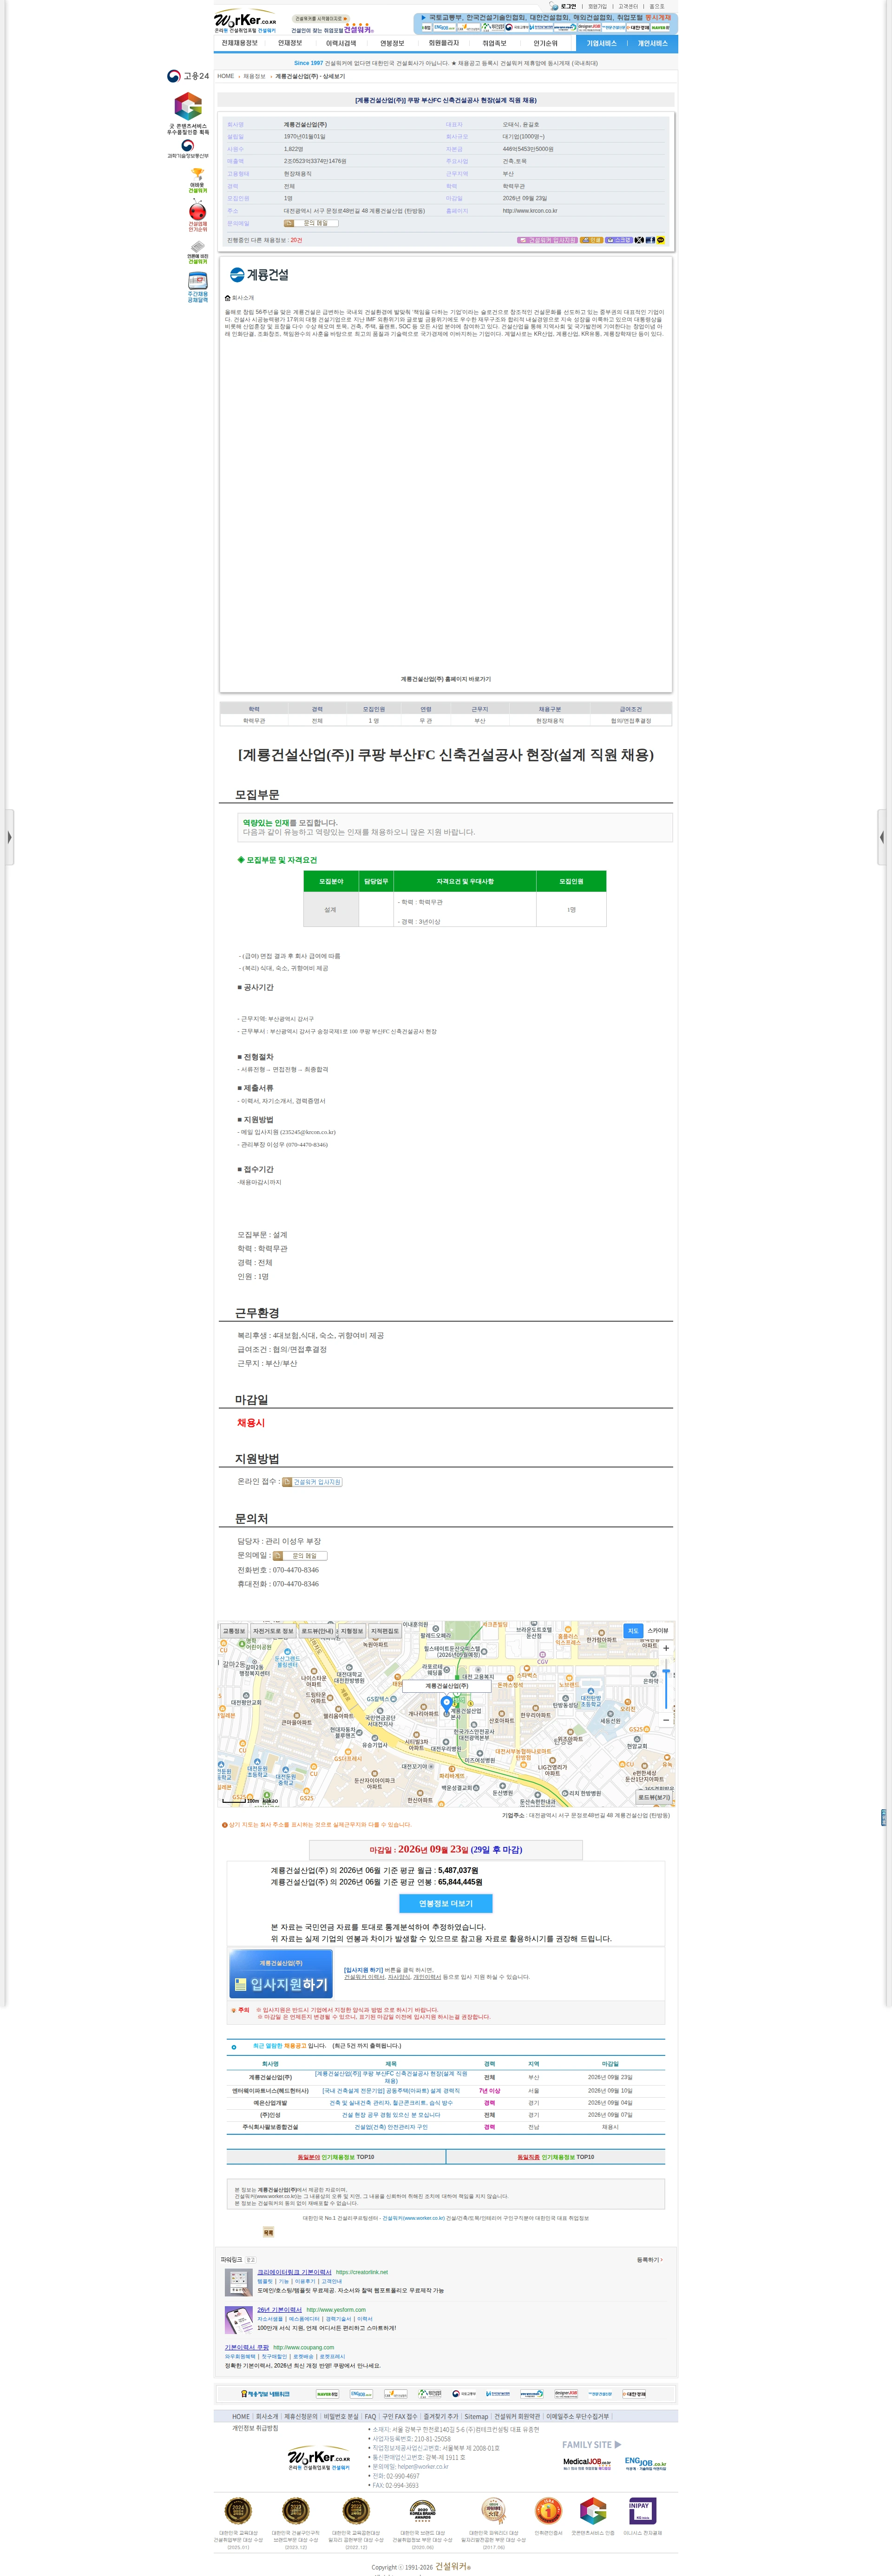
Task: Open ENGJOB family site logo in footer
Action: pos(645,2463)
